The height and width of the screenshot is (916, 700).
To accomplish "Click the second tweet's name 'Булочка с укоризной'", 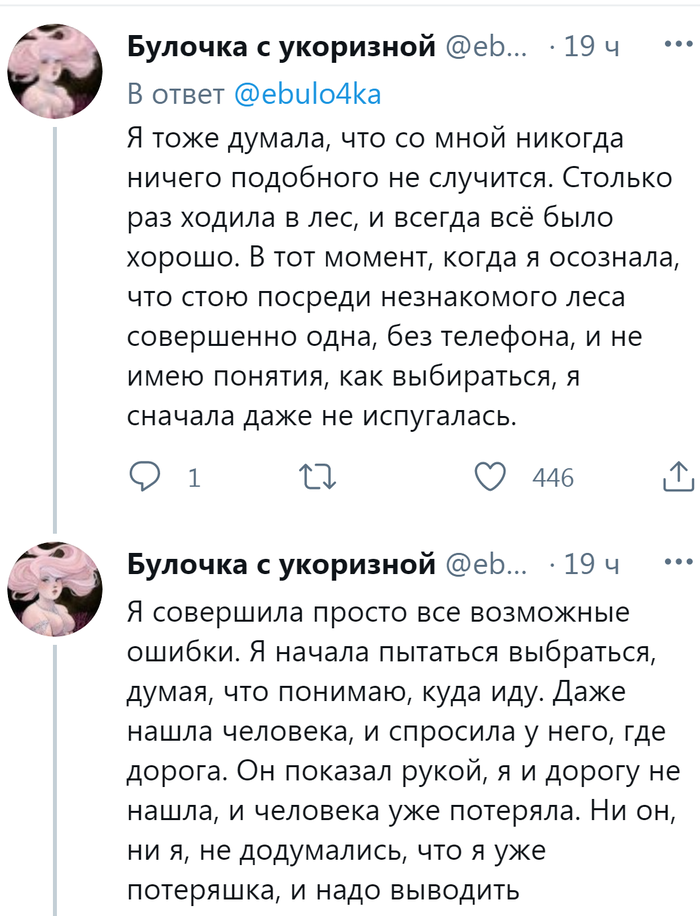I will [282, 564].
